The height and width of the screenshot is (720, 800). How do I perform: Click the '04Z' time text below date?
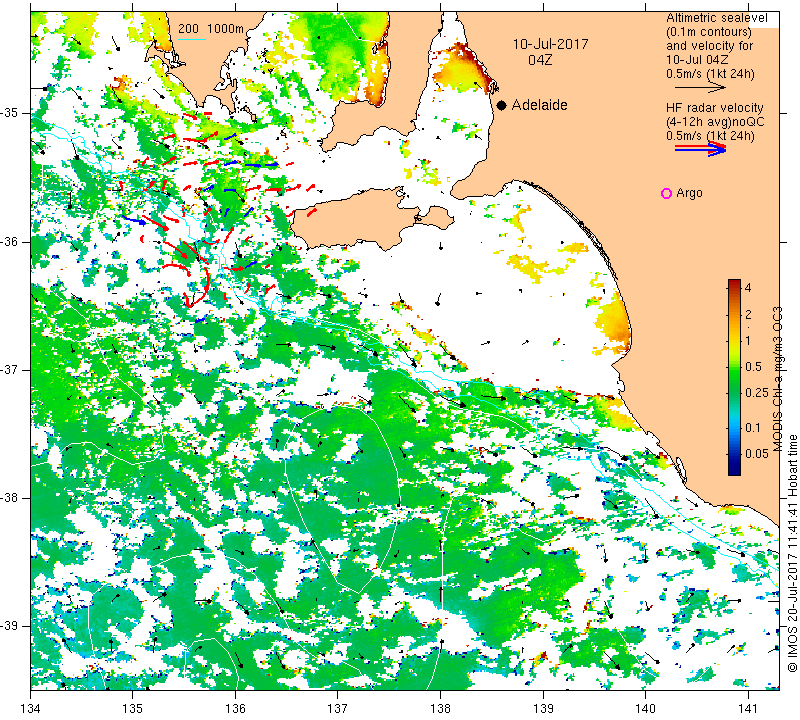coord(540,60)
